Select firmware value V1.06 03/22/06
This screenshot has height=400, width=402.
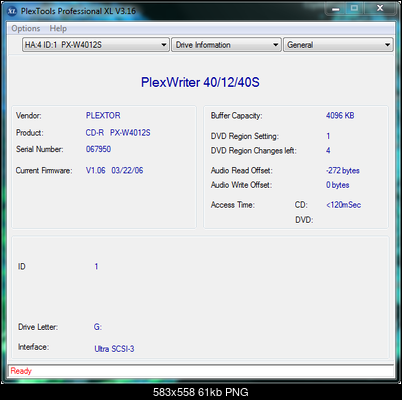pos(114,170)
